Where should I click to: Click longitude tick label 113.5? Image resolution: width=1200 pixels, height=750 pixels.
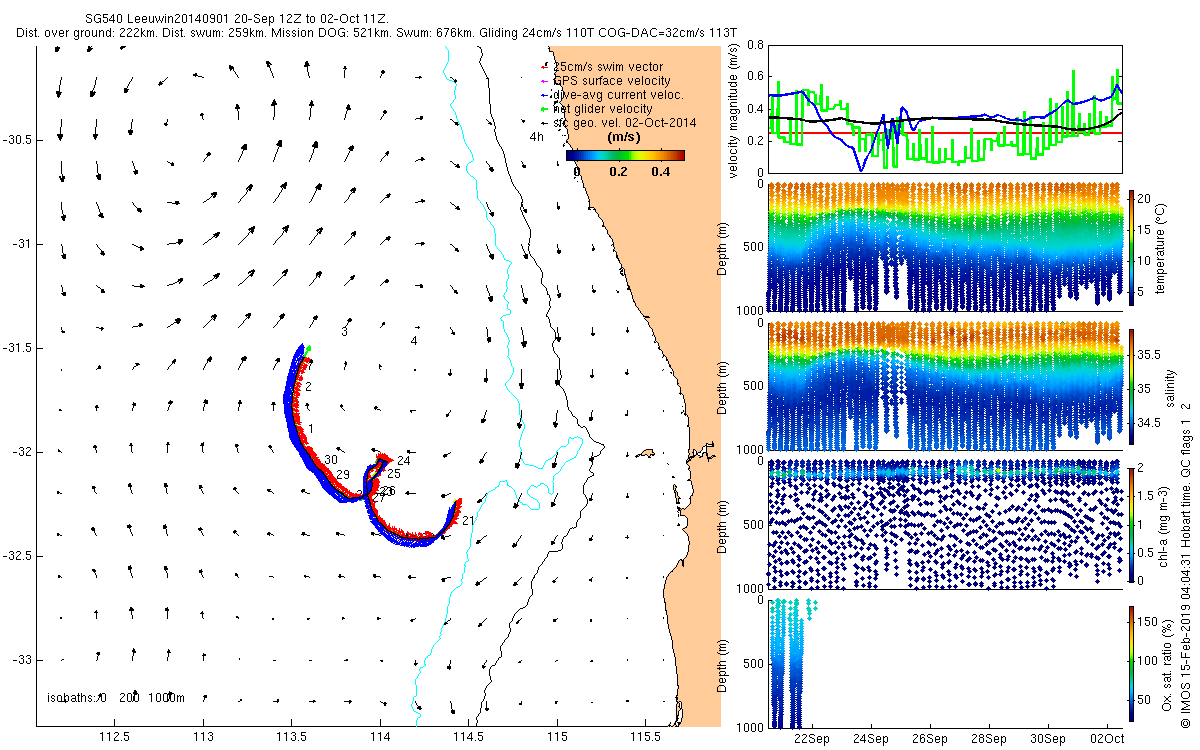(x=292, y=738)
